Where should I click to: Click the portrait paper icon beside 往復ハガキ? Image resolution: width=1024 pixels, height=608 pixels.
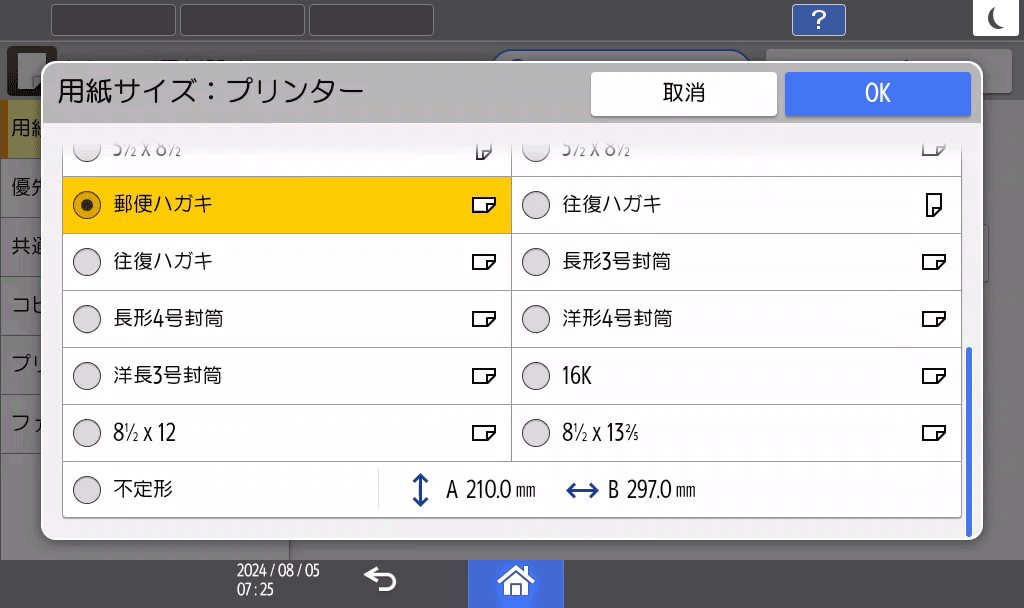point(935,205)
